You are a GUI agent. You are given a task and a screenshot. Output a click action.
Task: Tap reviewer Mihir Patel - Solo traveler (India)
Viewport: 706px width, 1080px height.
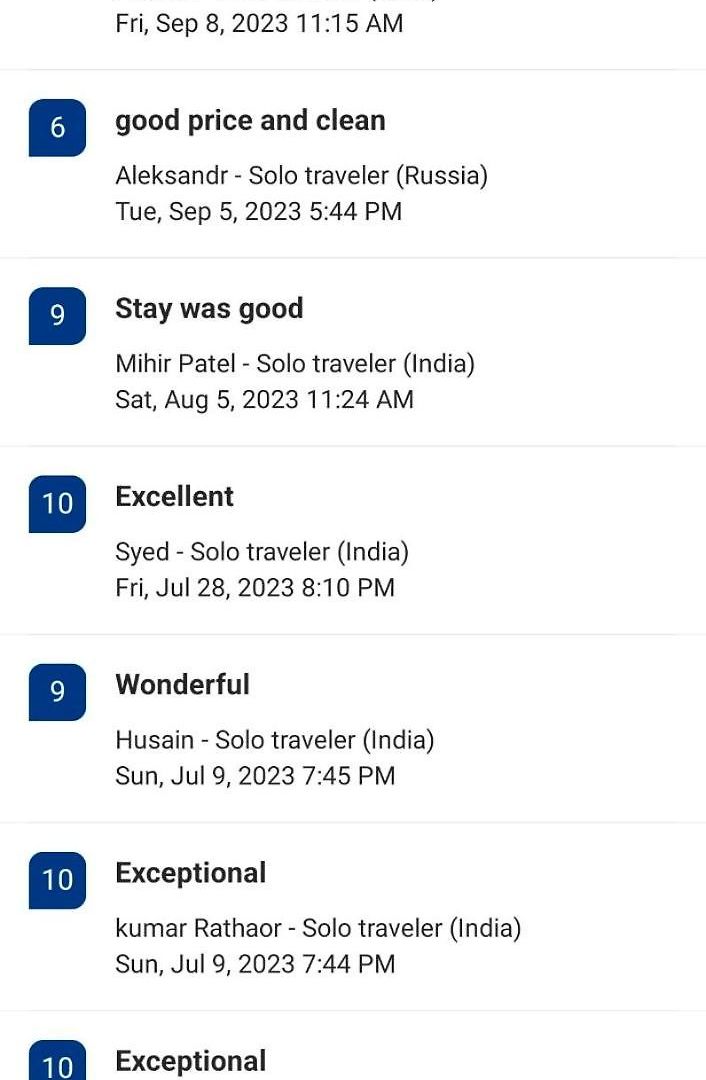[x=295, y=364]
